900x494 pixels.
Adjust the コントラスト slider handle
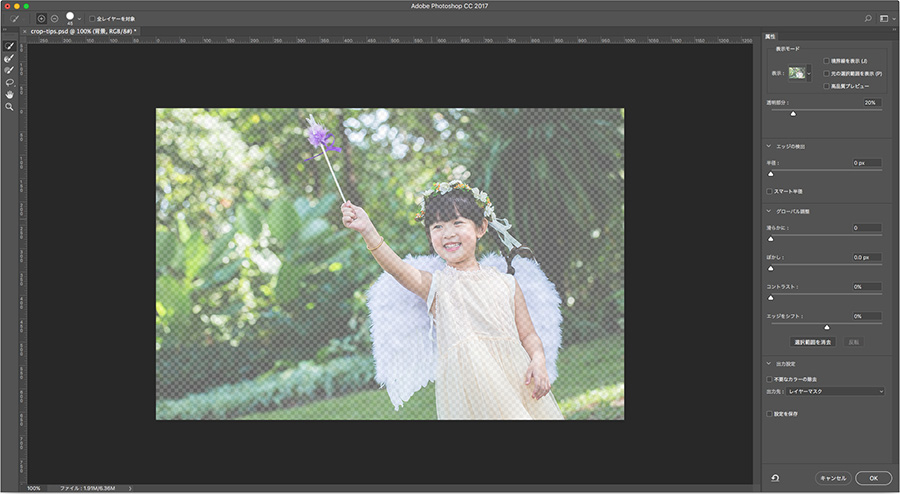coord(771,298)
